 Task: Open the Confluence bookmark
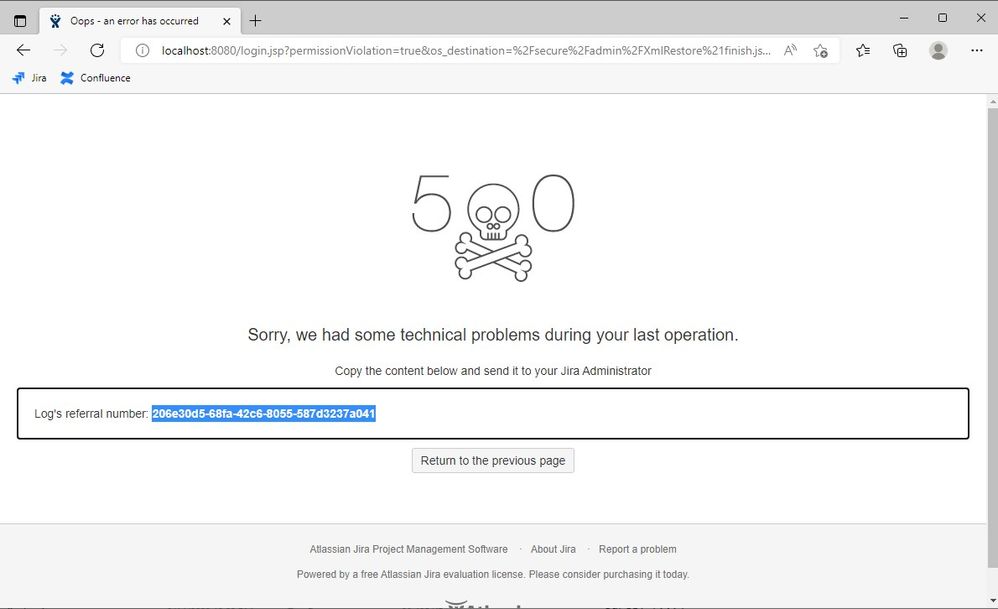tap(95, 78)
